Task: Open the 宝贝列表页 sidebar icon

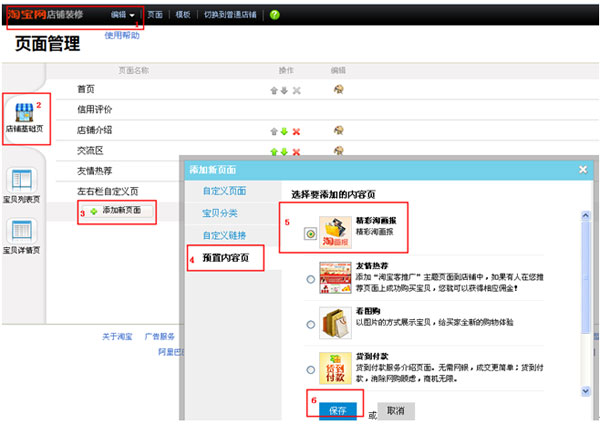Action: (21, 180)
